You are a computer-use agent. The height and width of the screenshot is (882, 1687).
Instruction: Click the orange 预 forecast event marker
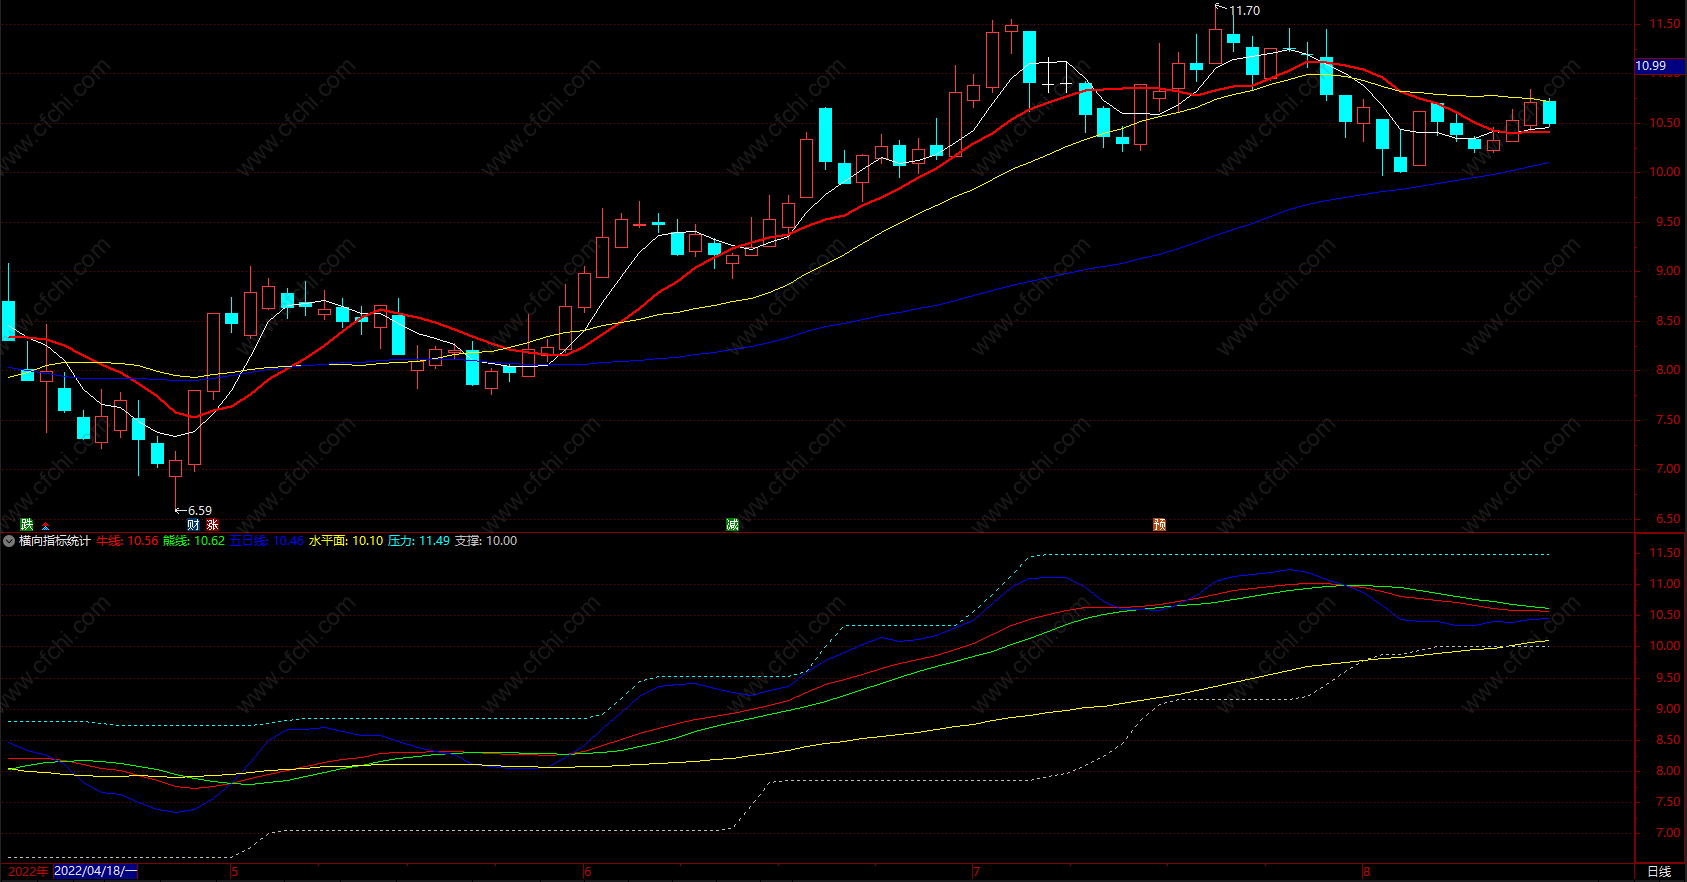(1159, 524)
